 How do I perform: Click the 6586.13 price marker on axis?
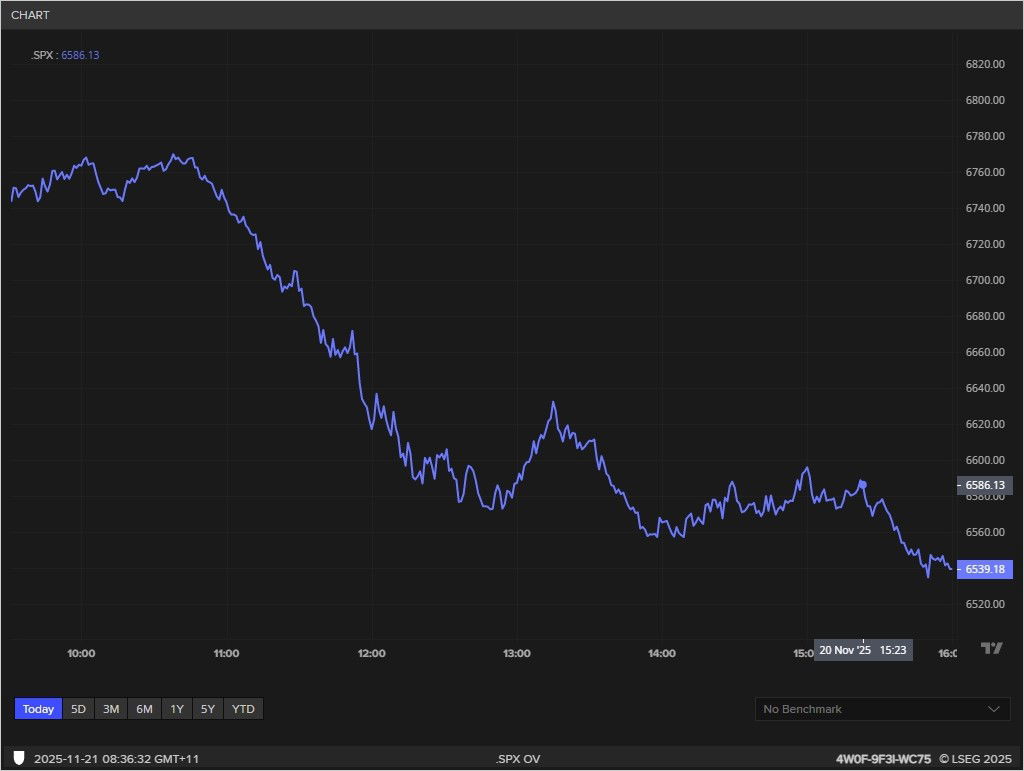pos(984,485)
